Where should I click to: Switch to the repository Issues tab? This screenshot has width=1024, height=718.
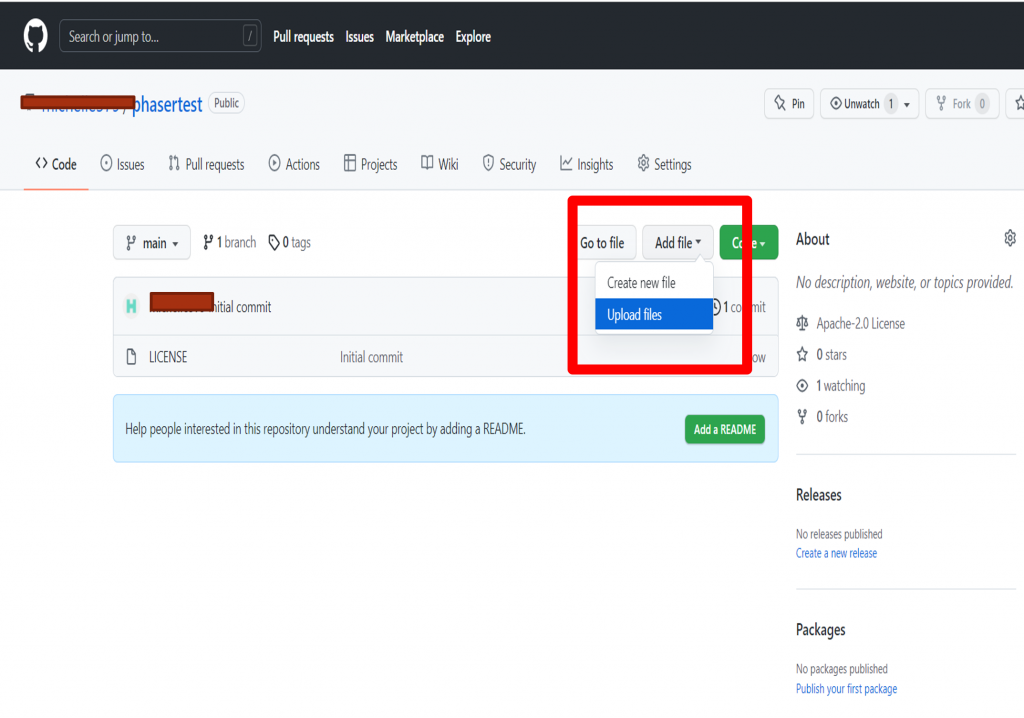click(x=122, y=164)
